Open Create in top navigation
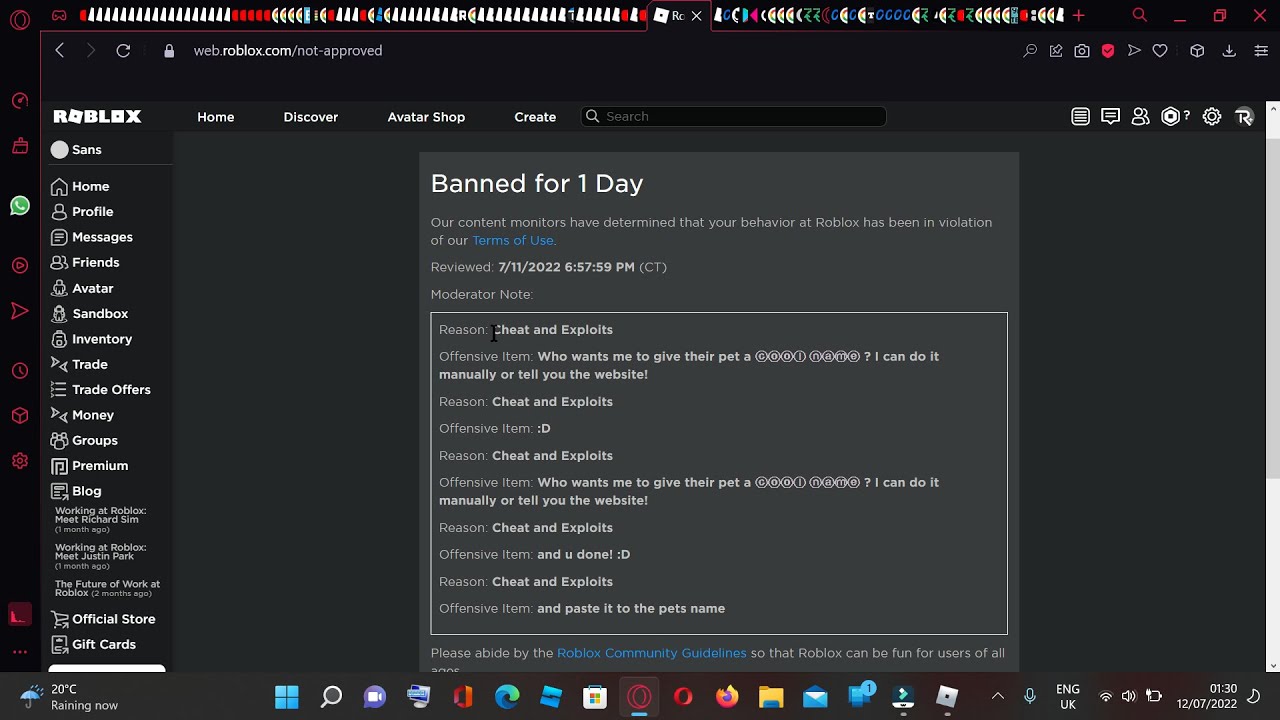The width and height of the screenshot is (1280, 720). click(535, 117)
